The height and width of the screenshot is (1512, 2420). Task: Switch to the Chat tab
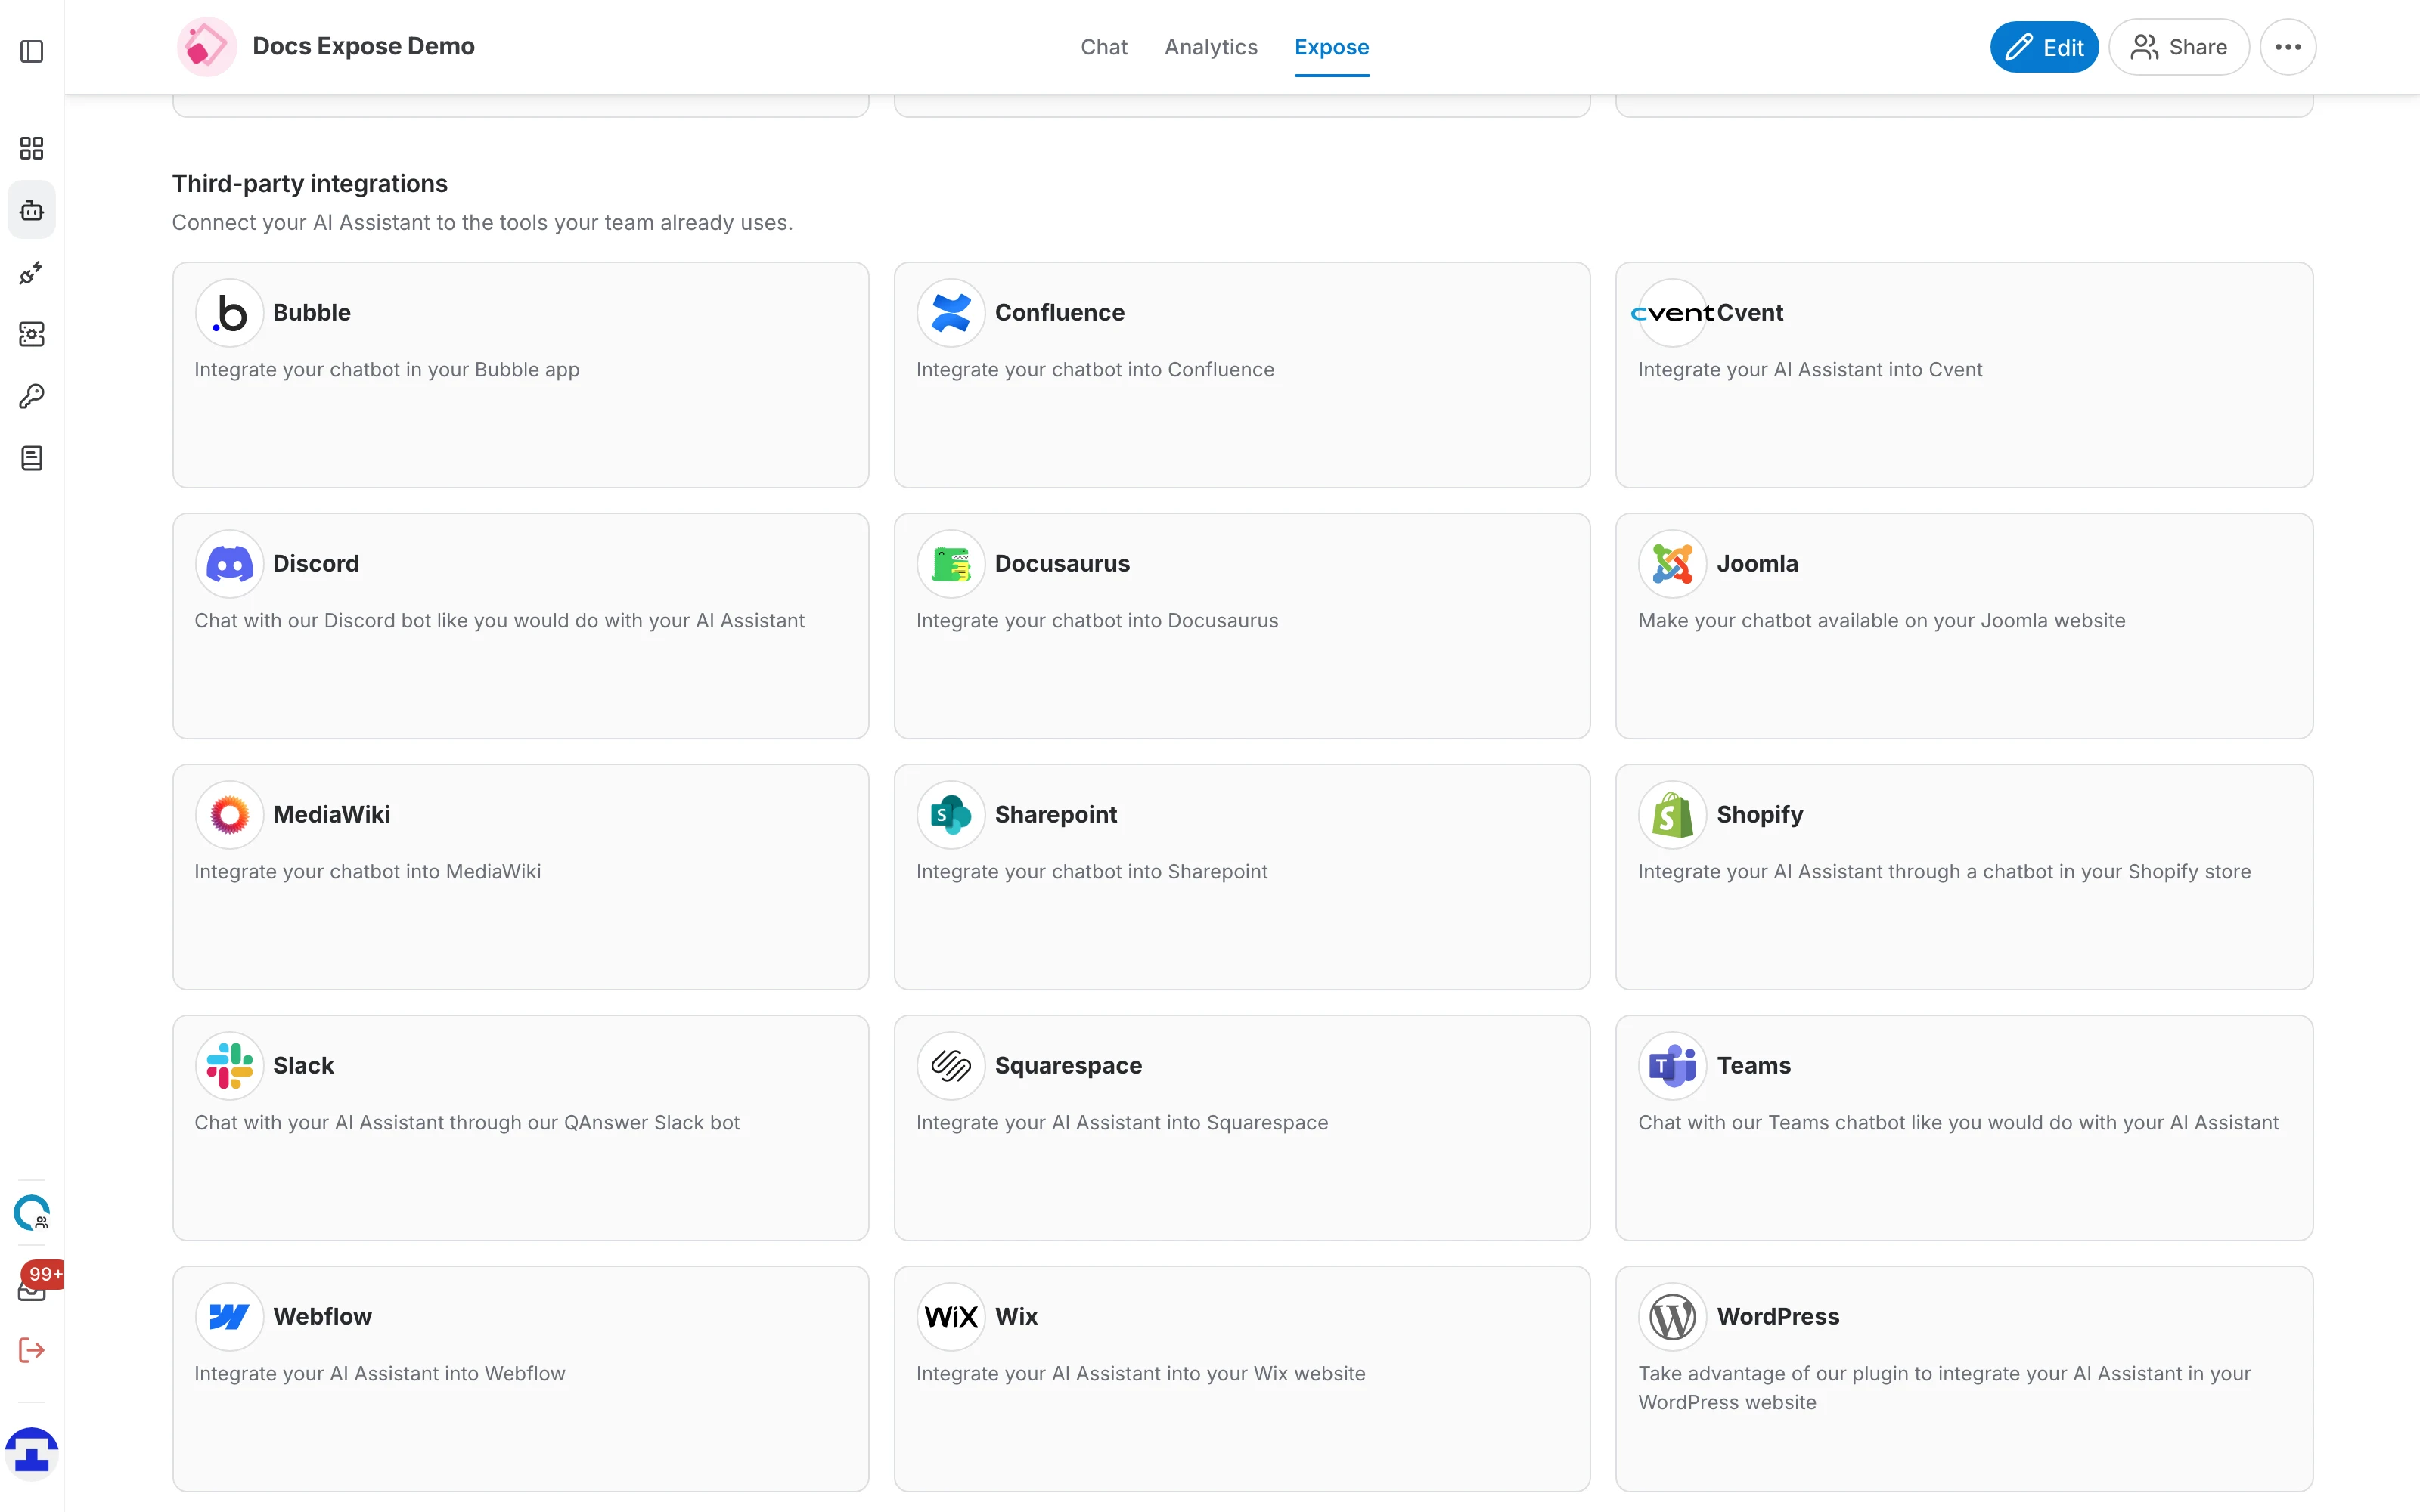pos(1104,47)
